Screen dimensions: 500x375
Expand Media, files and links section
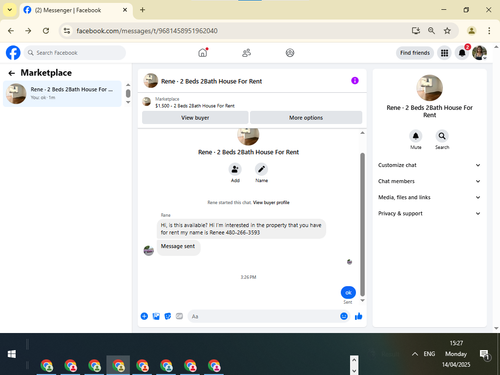[x=429, y=197]
